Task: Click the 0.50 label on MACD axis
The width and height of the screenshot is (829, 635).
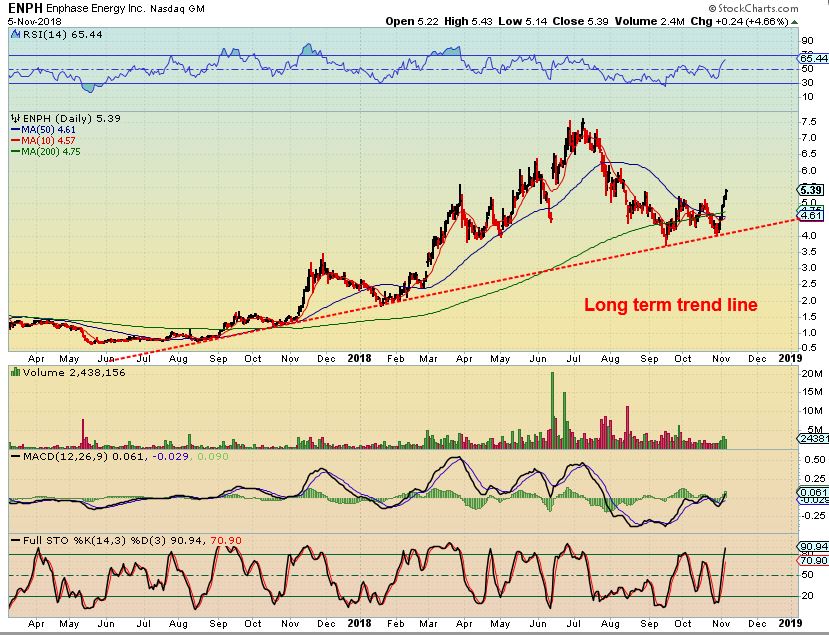Action: click(814, 459)
